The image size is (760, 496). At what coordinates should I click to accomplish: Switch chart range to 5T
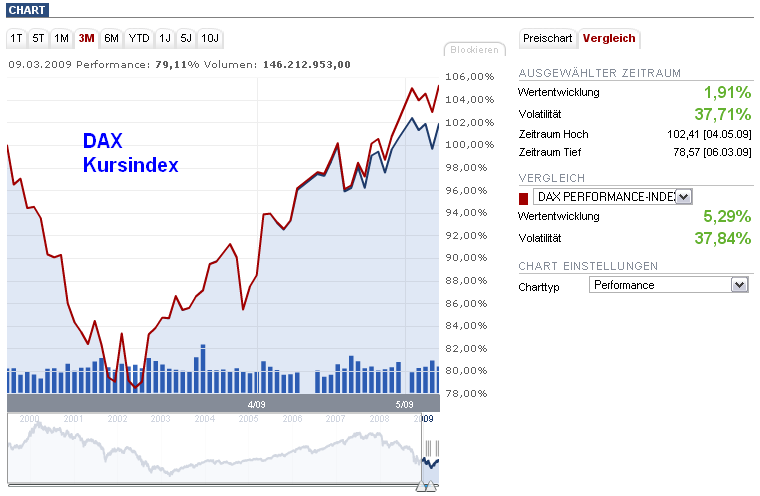tap(38, 38)
